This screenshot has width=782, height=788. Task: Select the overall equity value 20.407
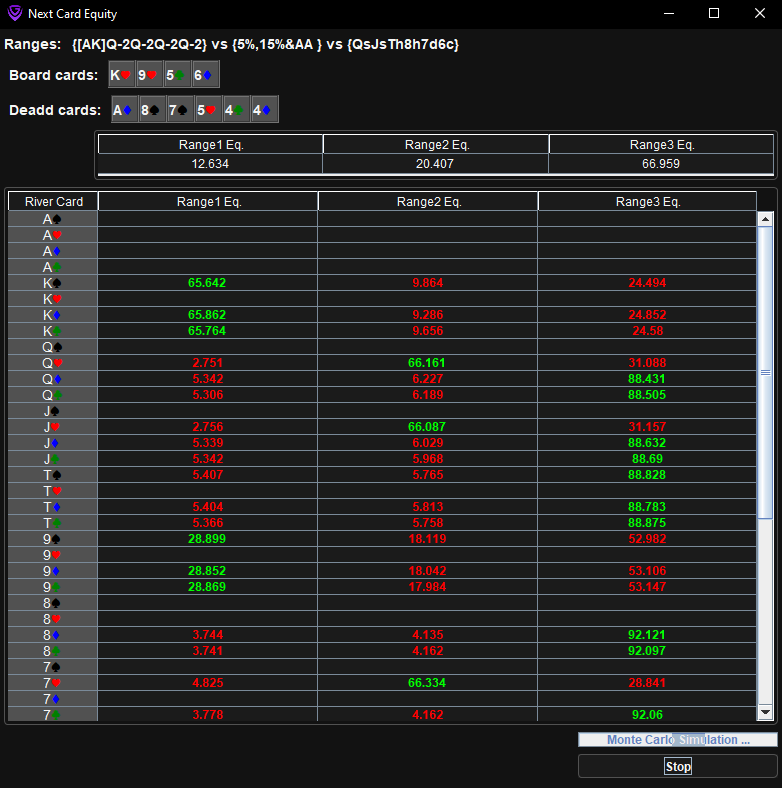(x=435, y=164)
